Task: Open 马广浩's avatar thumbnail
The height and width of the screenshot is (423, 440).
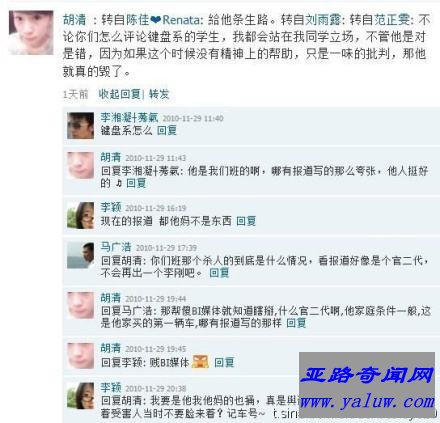Action: coord(80,255)
